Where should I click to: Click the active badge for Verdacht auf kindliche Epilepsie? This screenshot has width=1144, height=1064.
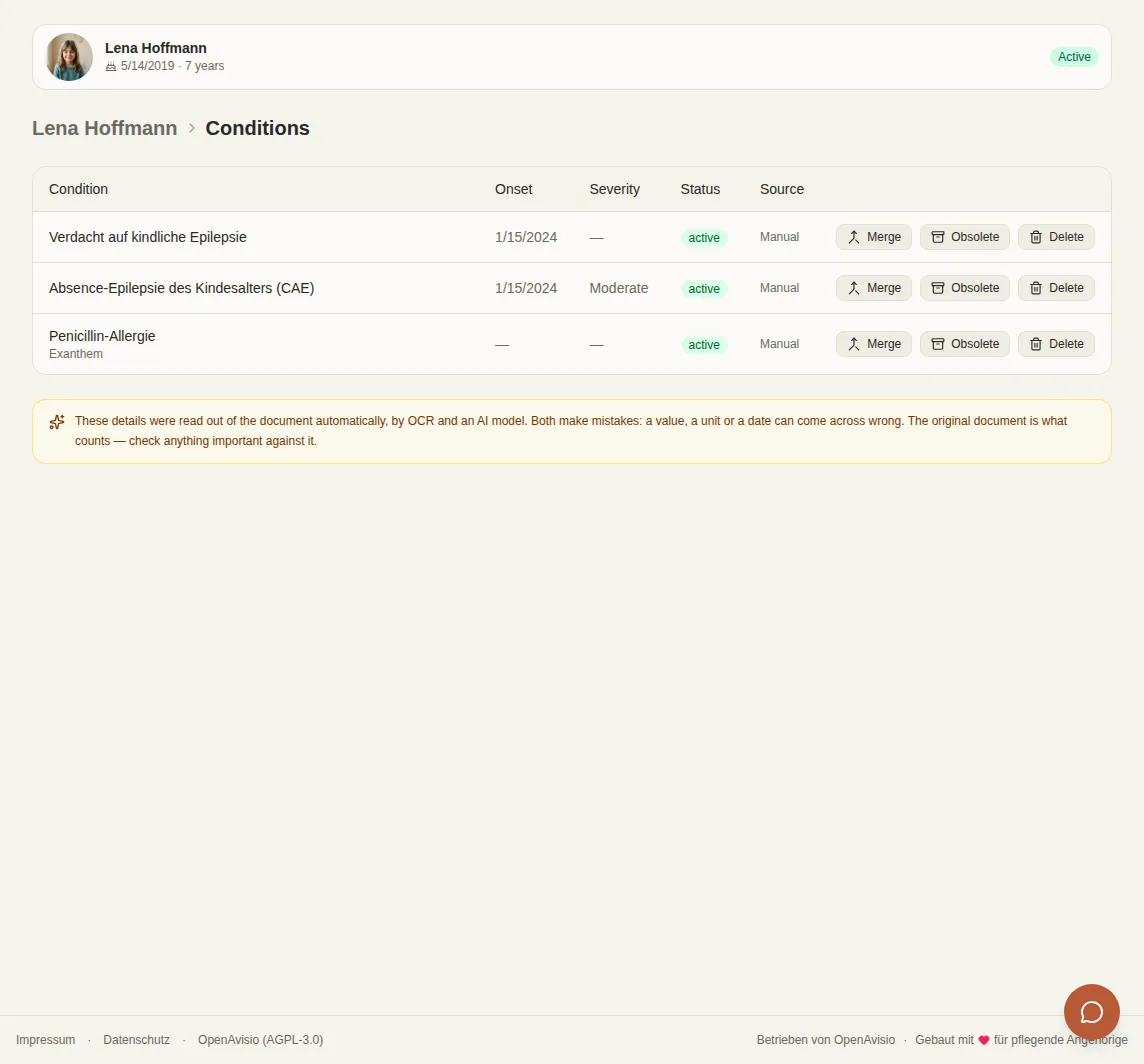click(704, 238)
